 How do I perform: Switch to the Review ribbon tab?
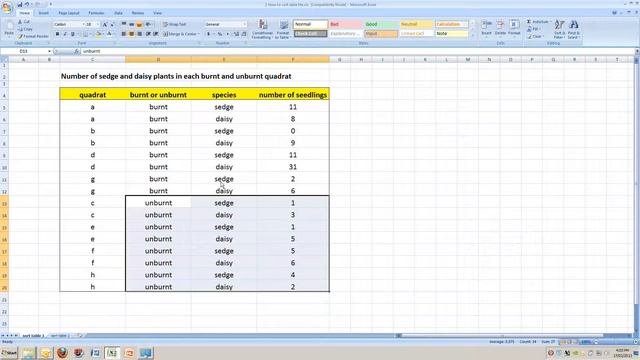[138, 13]
